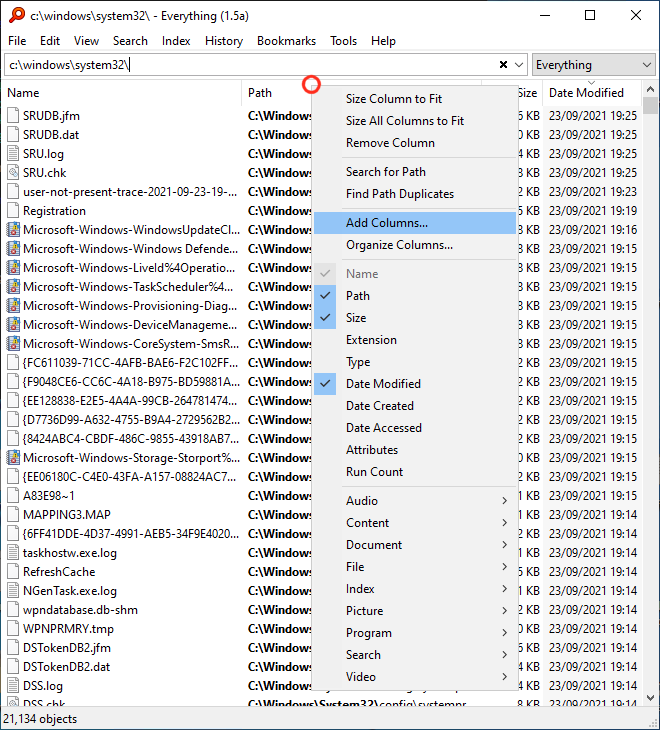Open the Index menu
This screenshot has width=660, height=730.
(176, 41)
